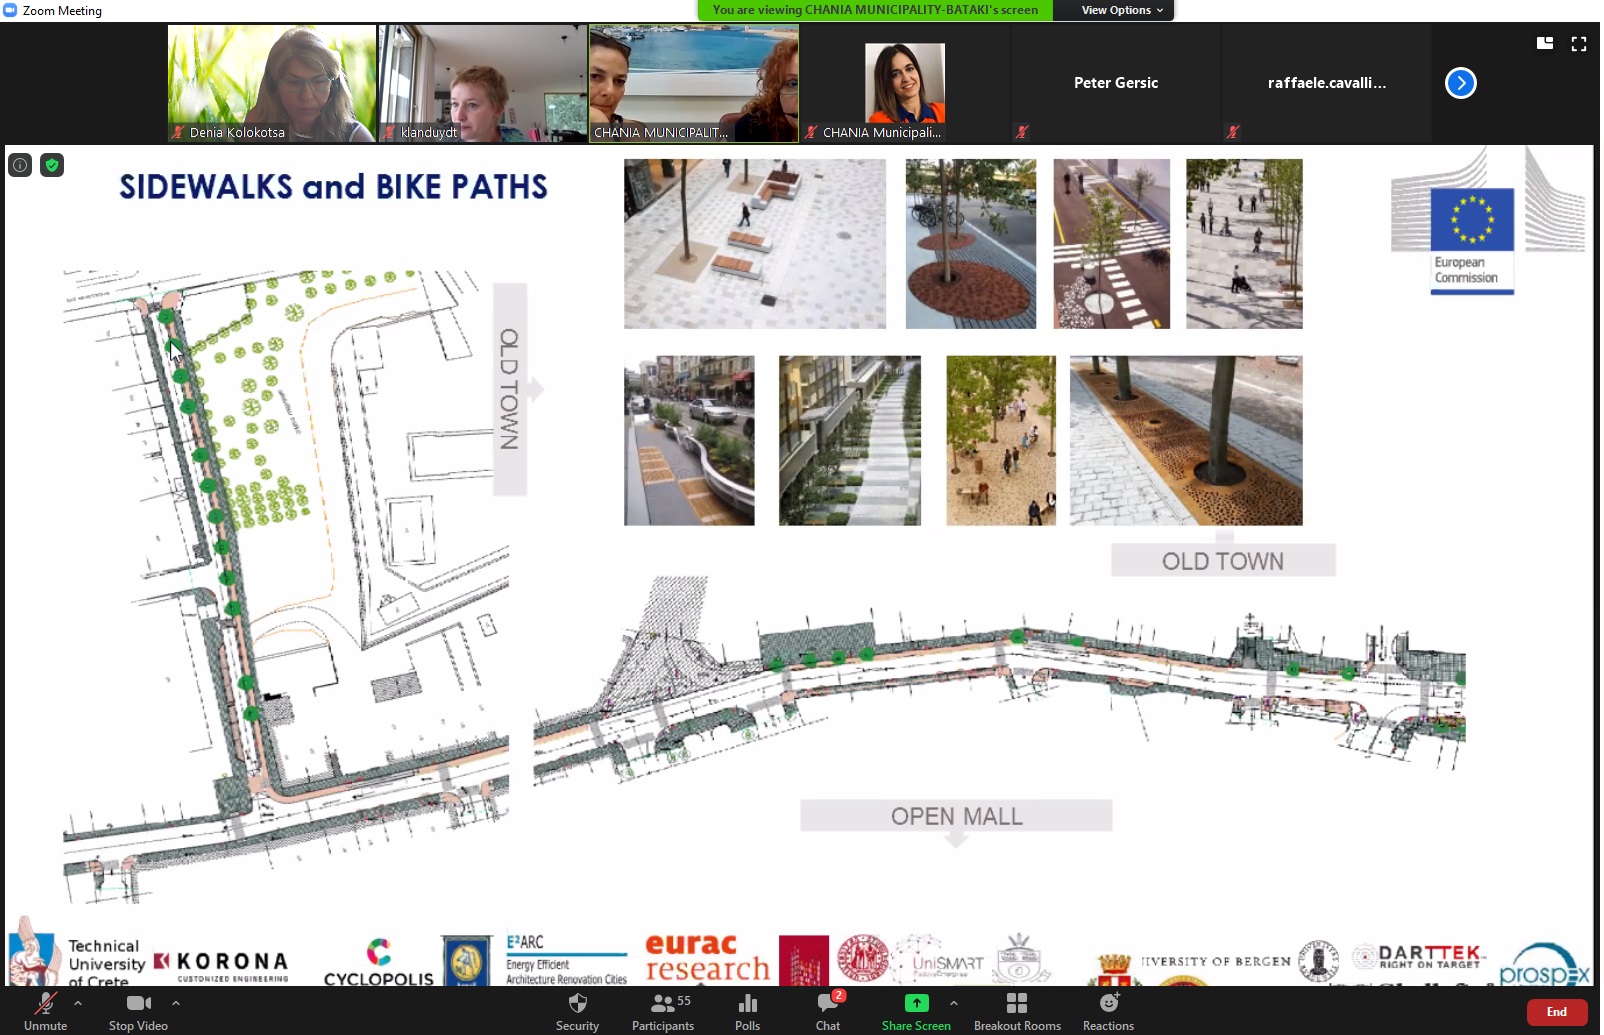
Task: Click the meeting information icon
Action: click(x=20, y=165)
